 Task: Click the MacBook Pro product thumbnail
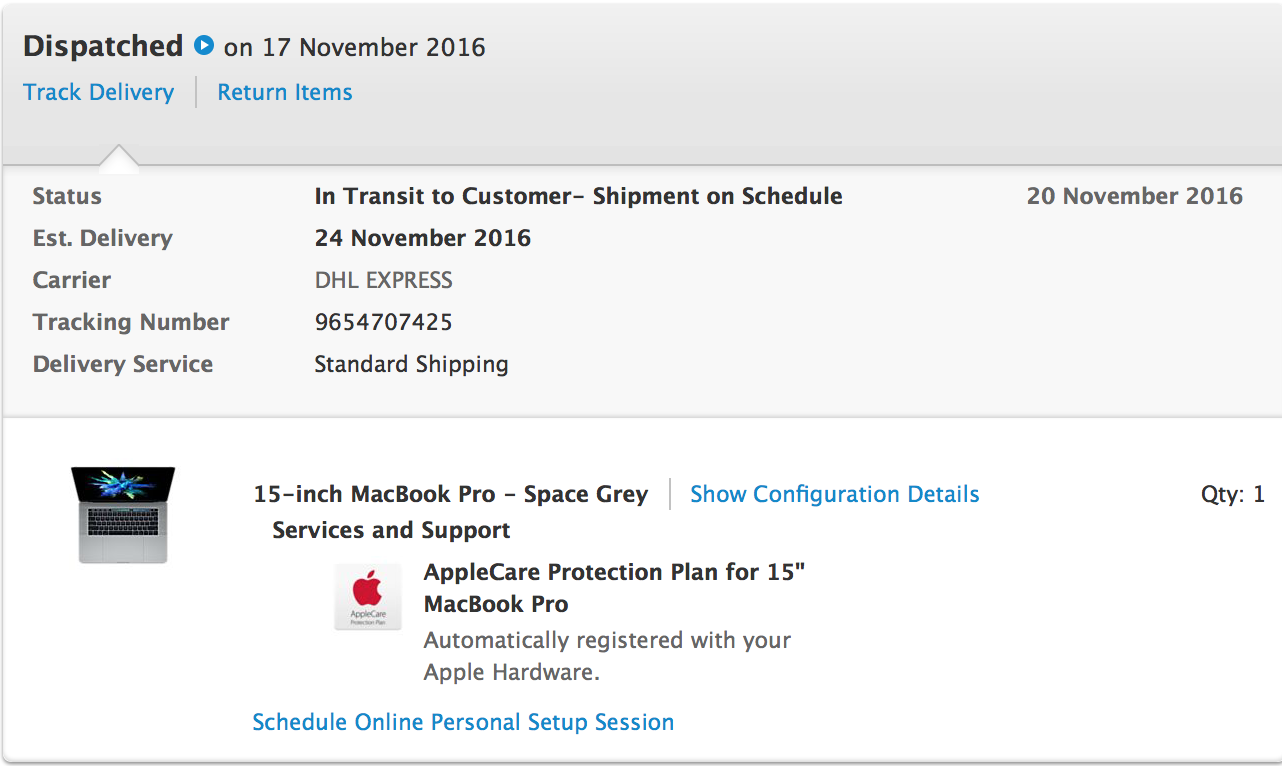pos(123,514)
